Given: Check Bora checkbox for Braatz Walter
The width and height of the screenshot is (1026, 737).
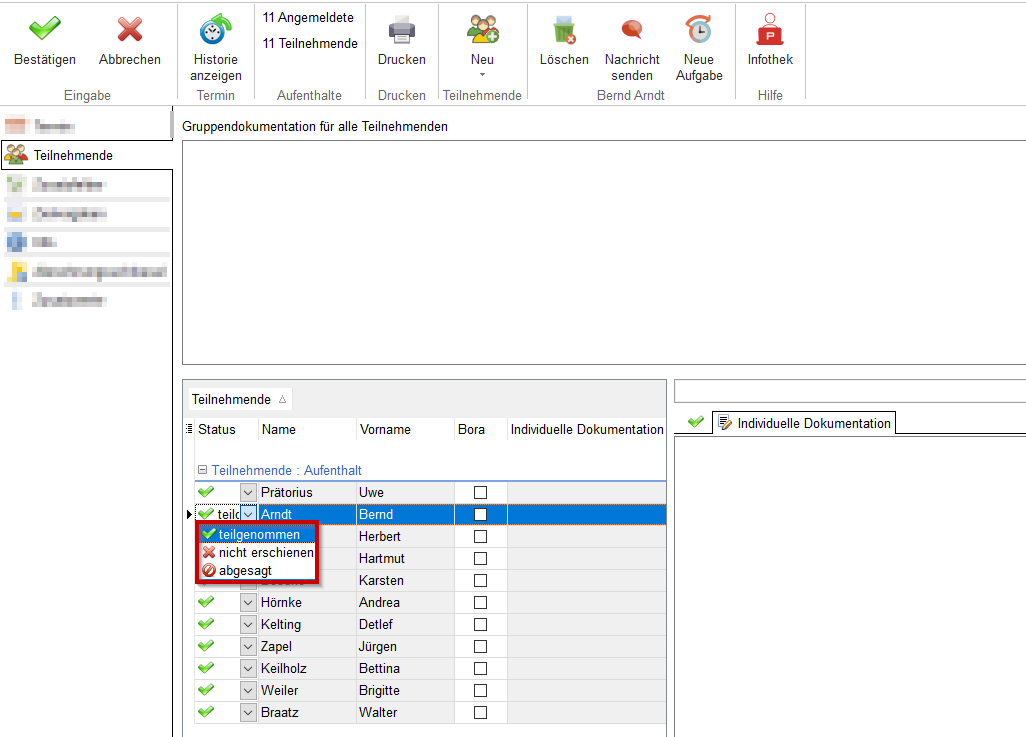Looking at the screenshot, I should [x=480, y=712].
